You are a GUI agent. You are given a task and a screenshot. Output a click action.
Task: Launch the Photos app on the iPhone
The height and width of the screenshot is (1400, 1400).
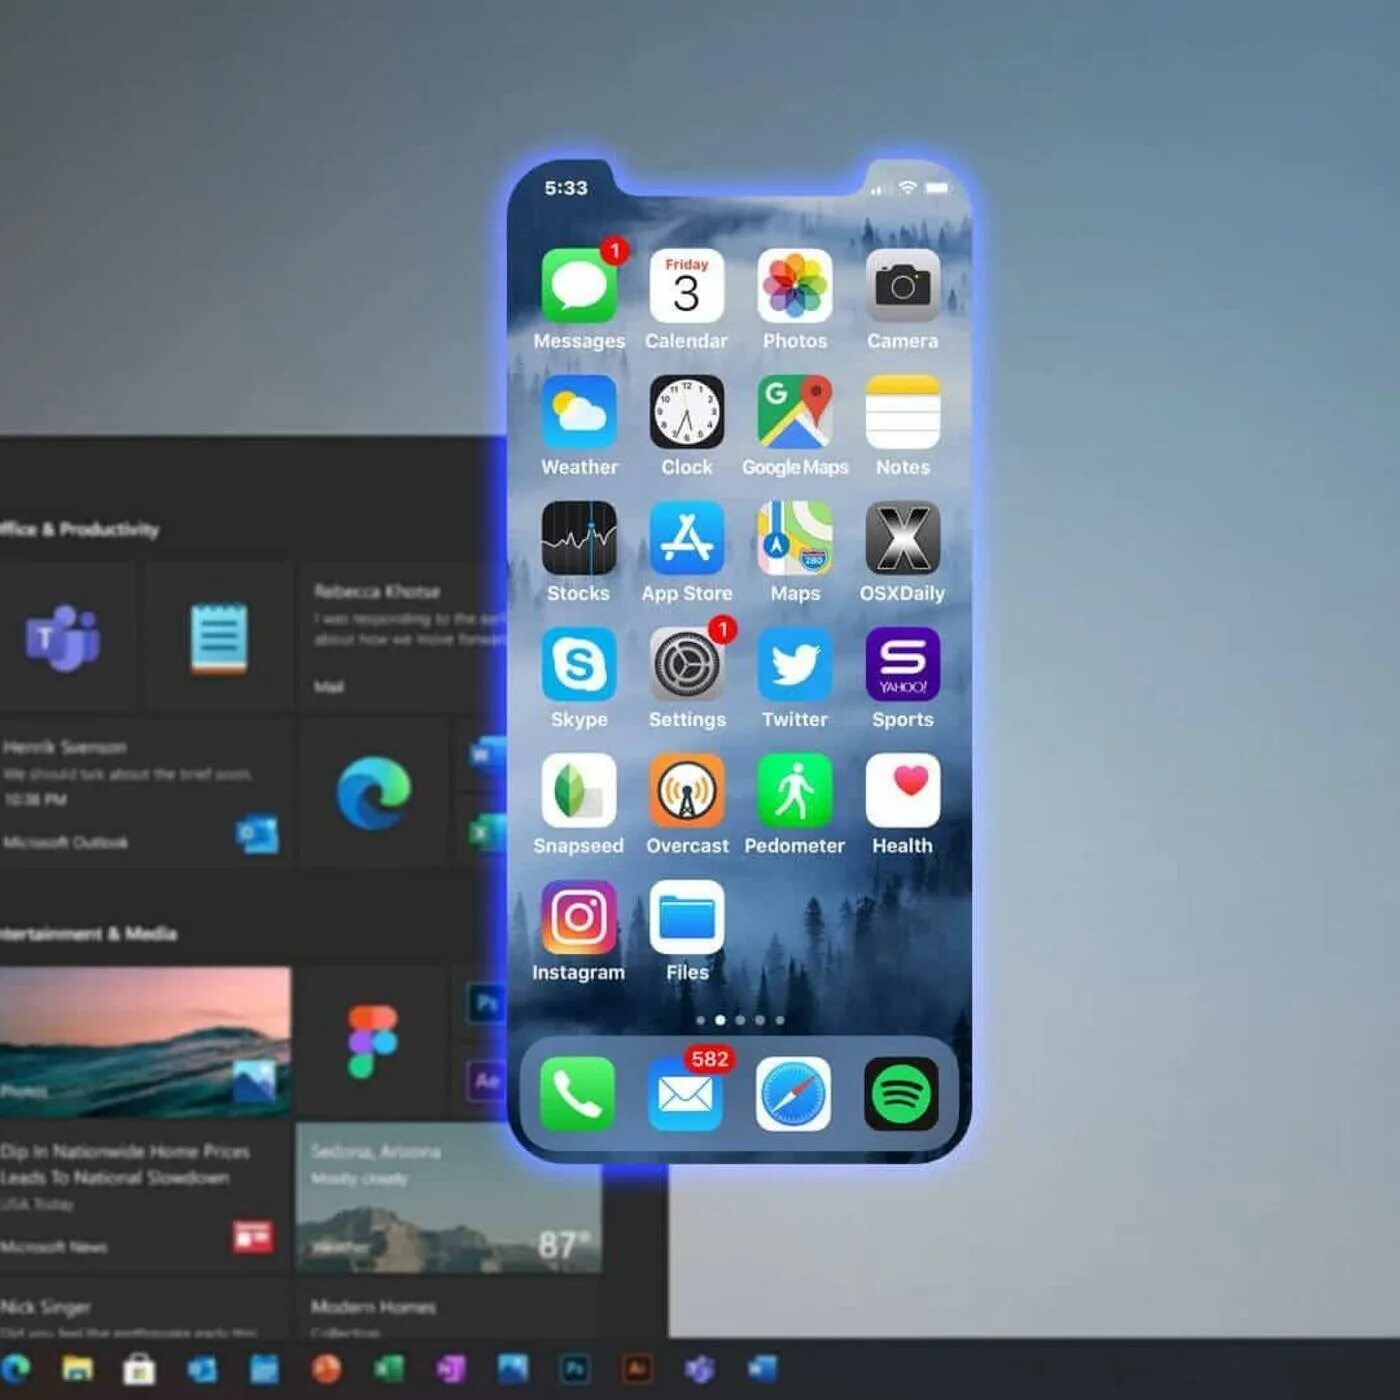pyautogui.click(x=795, y=286)
